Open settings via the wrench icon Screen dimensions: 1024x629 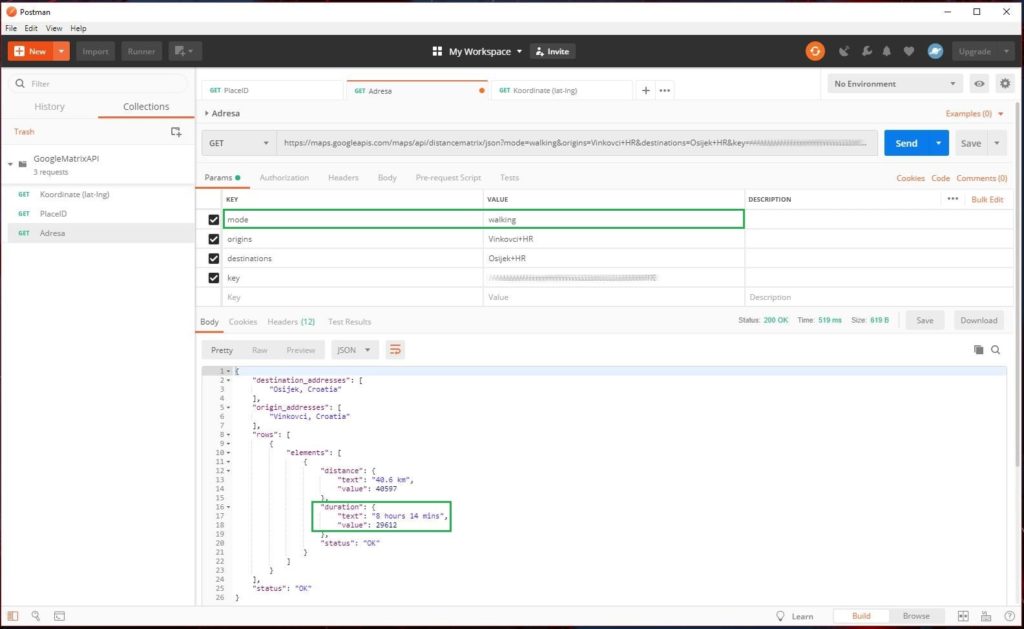(x=866, y=51)
